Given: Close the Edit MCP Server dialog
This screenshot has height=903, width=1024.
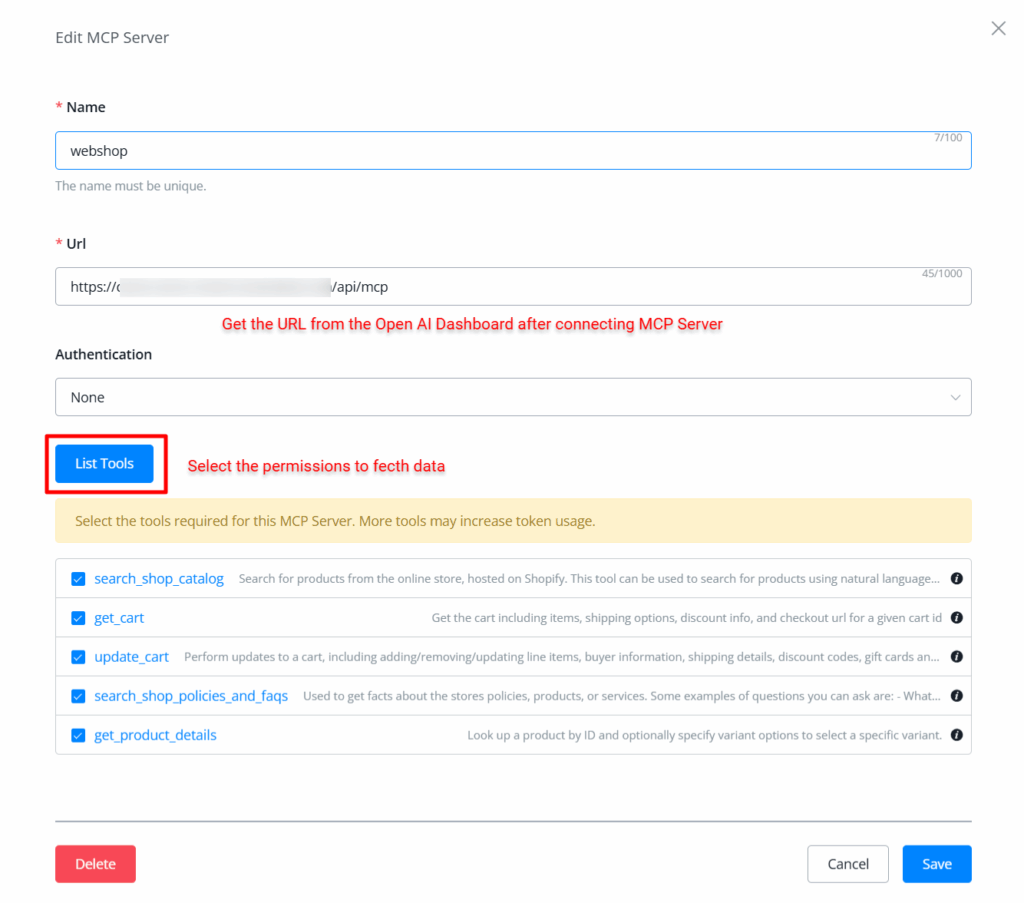Looking at the screenshot, I should pos(998,29).
